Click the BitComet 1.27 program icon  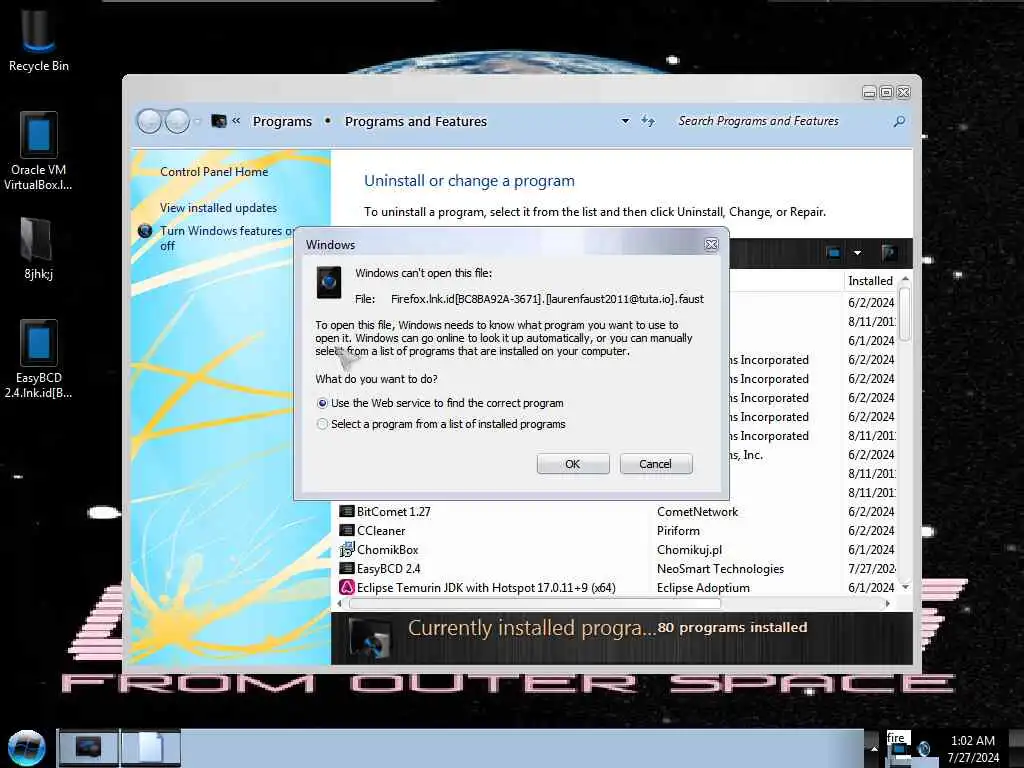[x=347, y=511]
